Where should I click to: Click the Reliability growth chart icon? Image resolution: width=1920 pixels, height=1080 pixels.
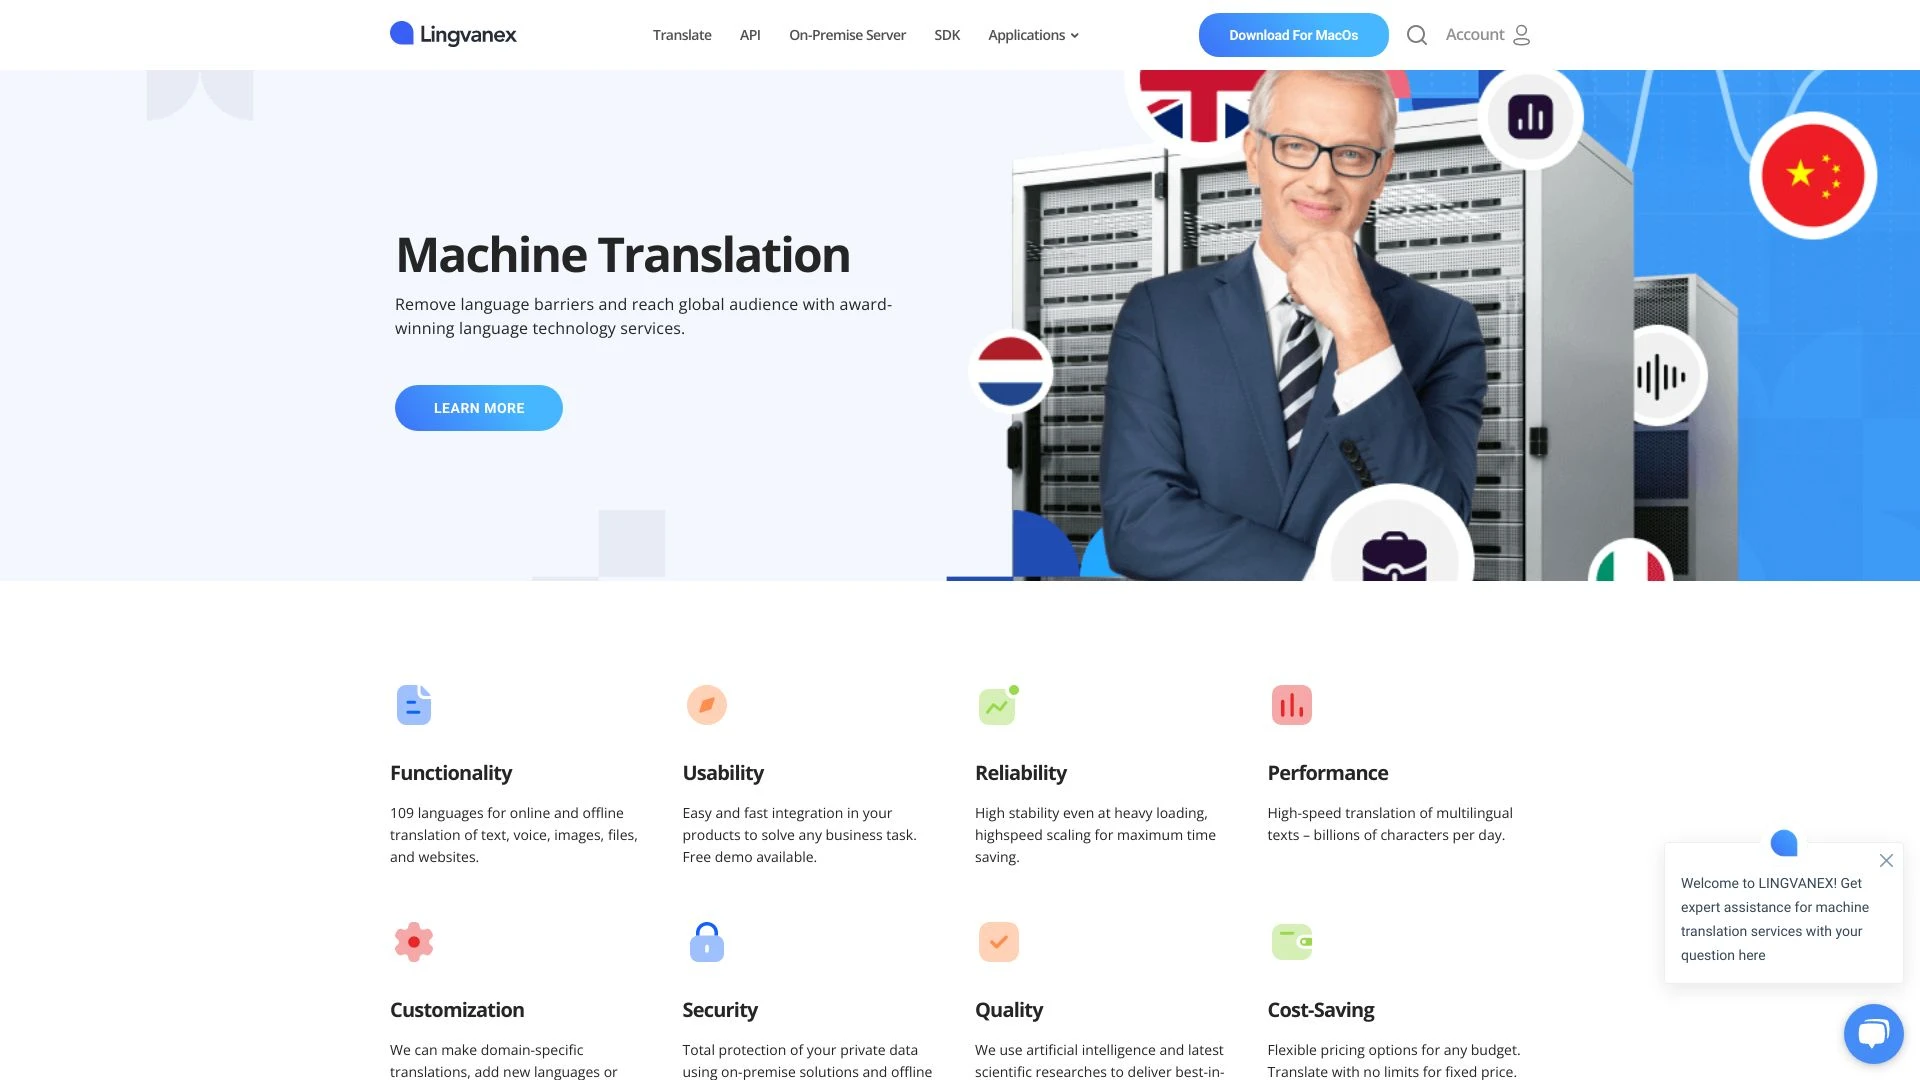[997, 704]
